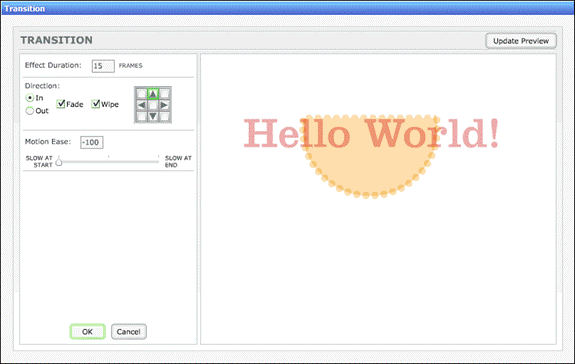Pick the top-left corner direction cell

coord(142,94)
